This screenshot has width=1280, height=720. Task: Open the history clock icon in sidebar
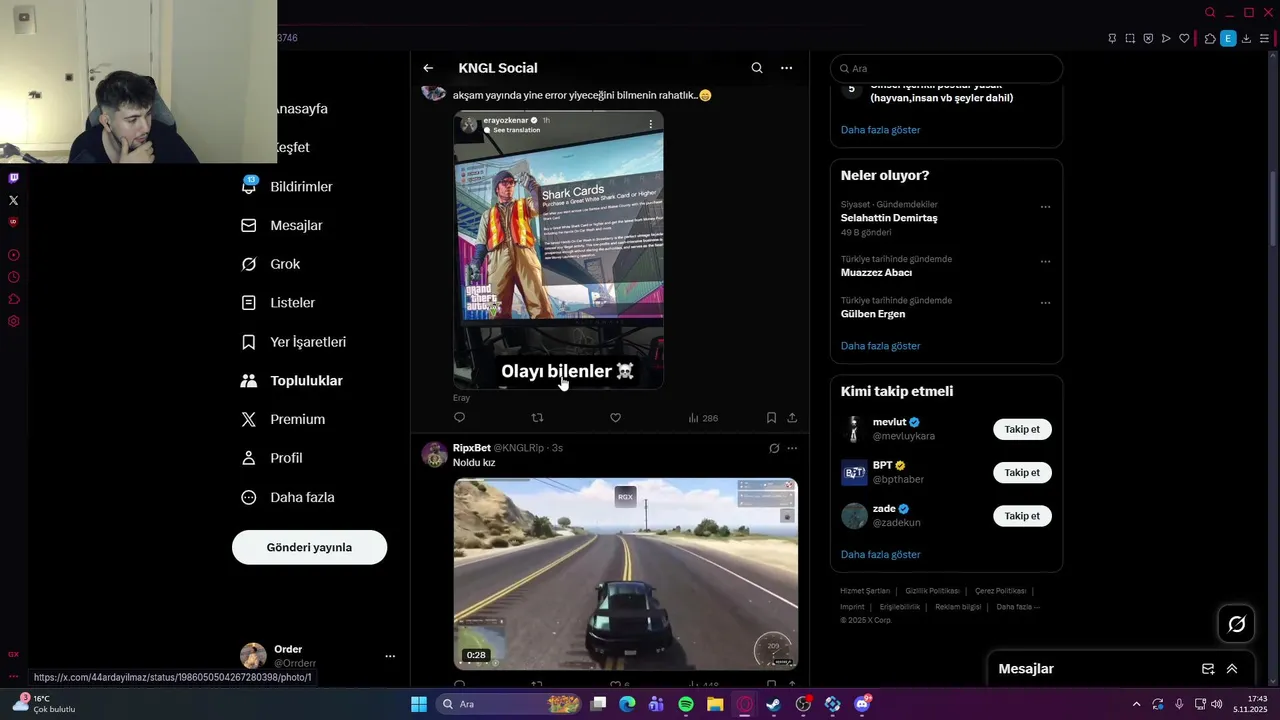pos(13,277)
